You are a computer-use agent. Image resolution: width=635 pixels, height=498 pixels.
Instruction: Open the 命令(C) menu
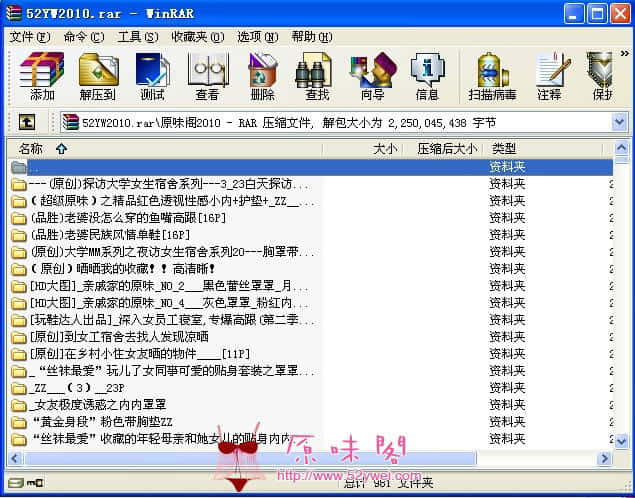coord(84,37)
